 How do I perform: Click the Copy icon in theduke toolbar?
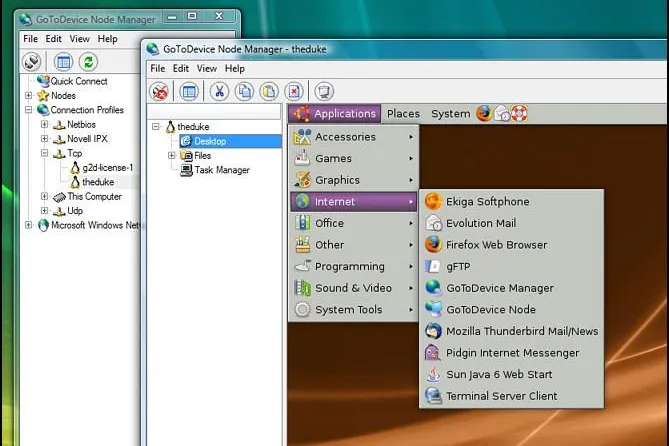[x=244, y=91]
